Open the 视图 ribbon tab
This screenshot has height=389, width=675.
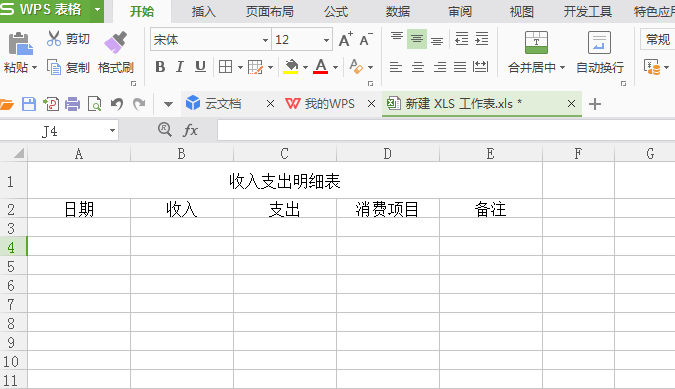[522, 12]
